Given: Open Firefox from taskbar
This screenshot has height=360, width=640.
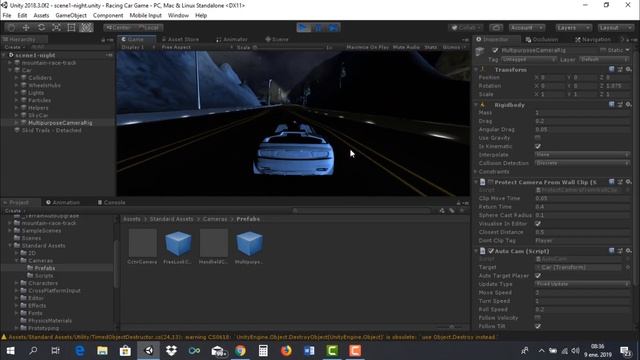Looking at the screenshot, I should 286,351.
